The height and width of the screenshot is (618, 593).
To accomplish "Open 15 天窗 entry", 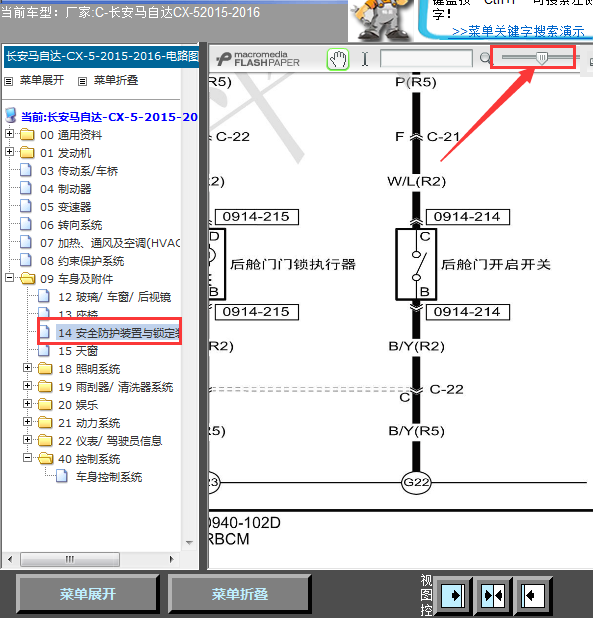I will coord(78,351).
